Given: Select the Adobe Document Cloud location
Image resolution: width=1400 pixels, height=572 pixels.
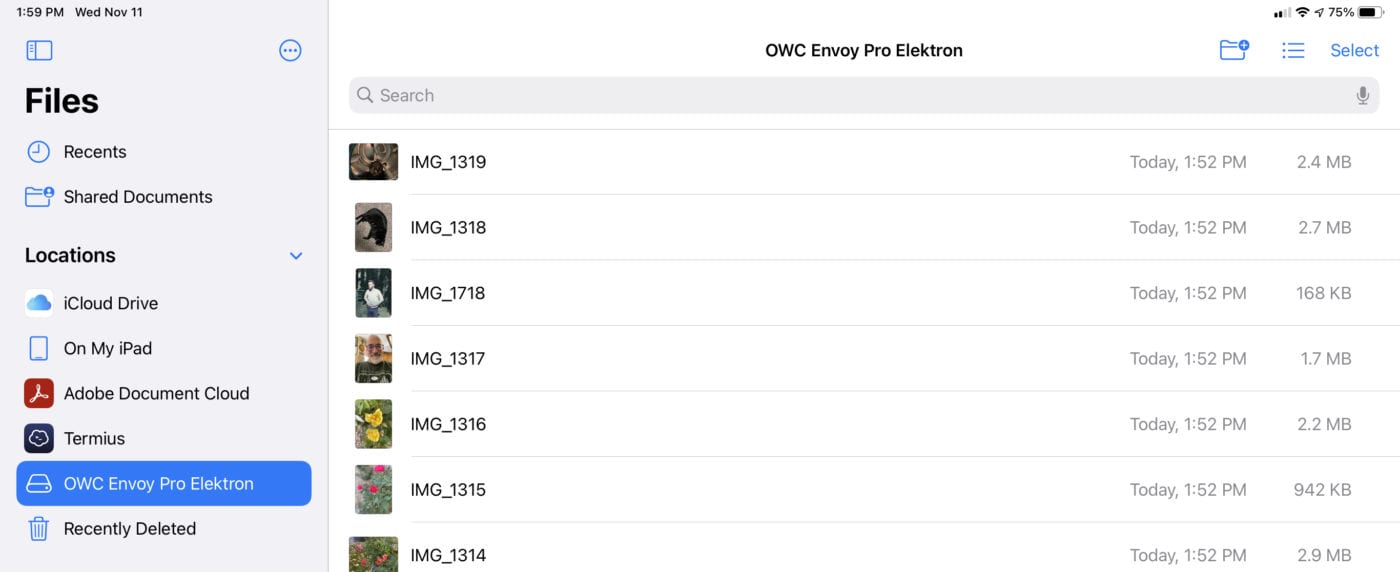Looking at the screenshot, I should click(x=156, y=393).
